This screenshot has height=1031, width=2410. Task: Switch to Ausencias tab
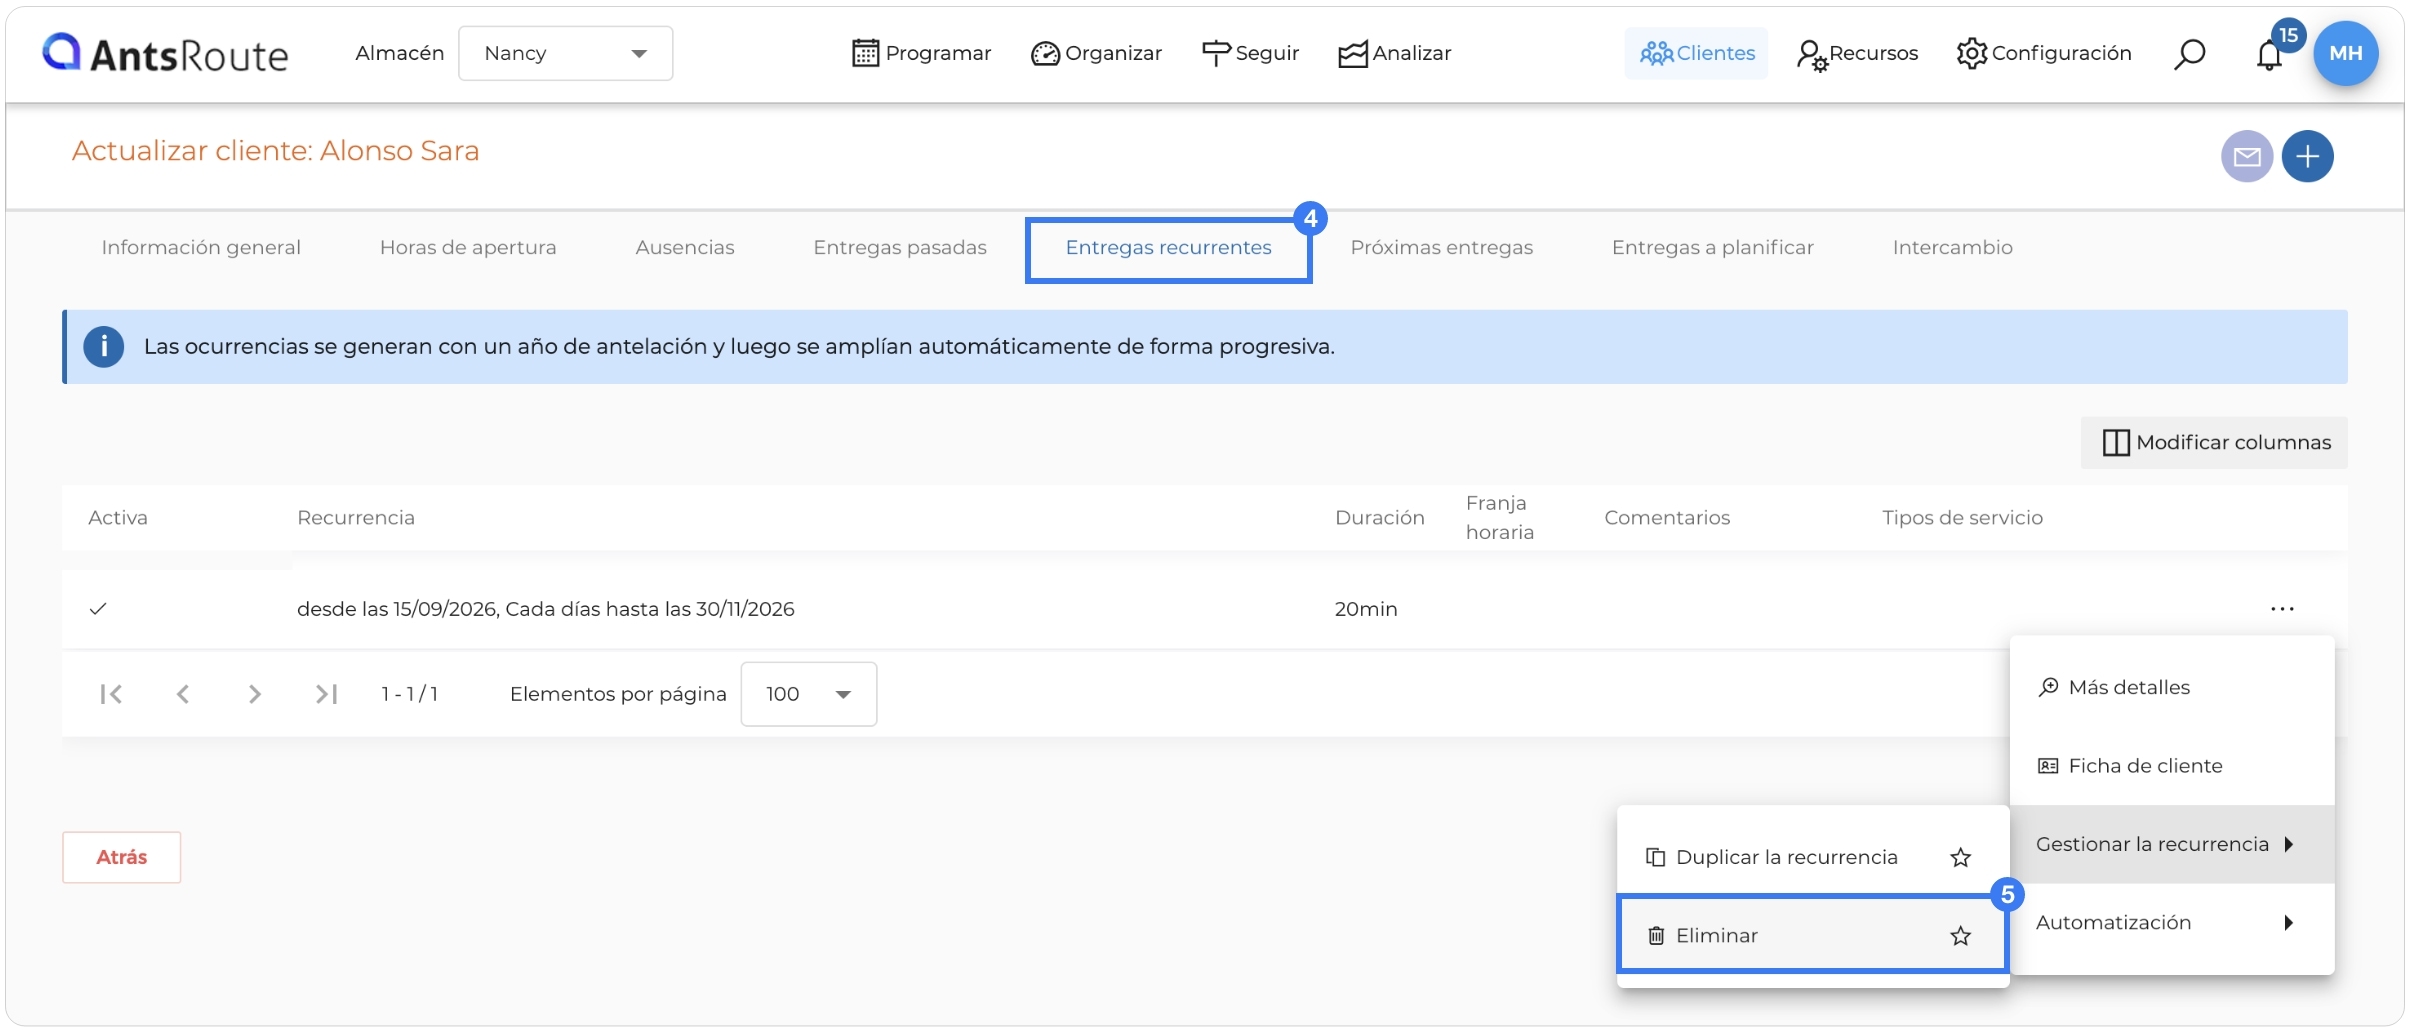tap(685, 248)
